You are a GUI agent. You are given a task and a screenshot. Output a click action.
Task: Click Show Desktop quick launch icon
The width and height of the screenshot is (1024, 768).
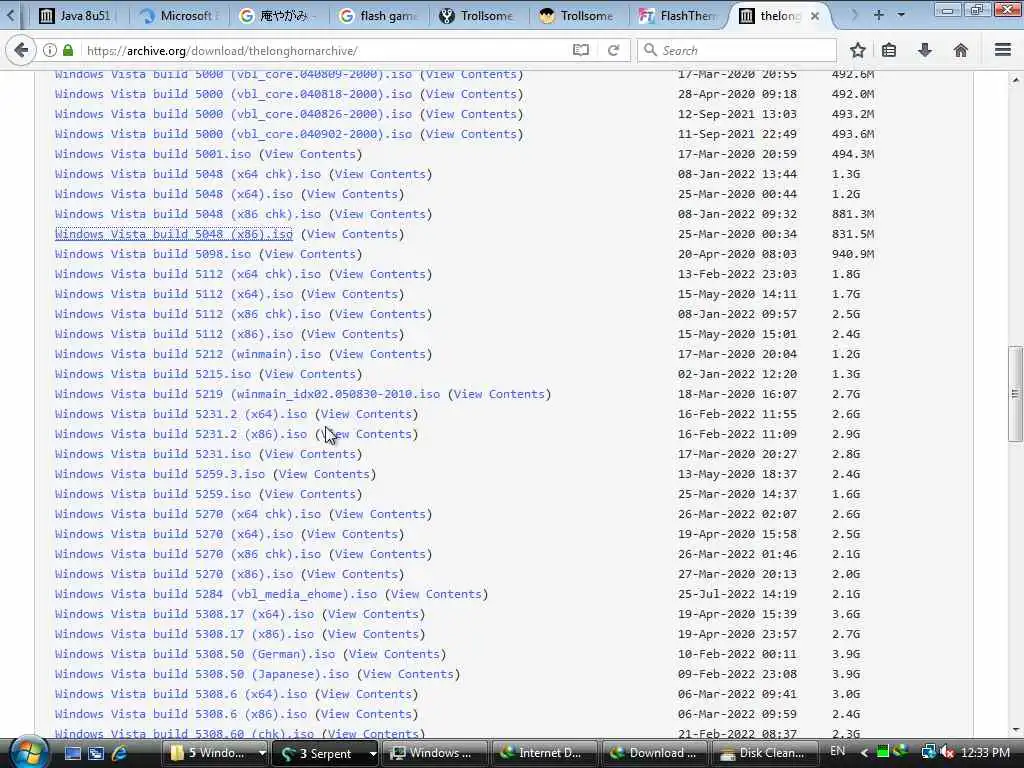click(x=72, y=753)
